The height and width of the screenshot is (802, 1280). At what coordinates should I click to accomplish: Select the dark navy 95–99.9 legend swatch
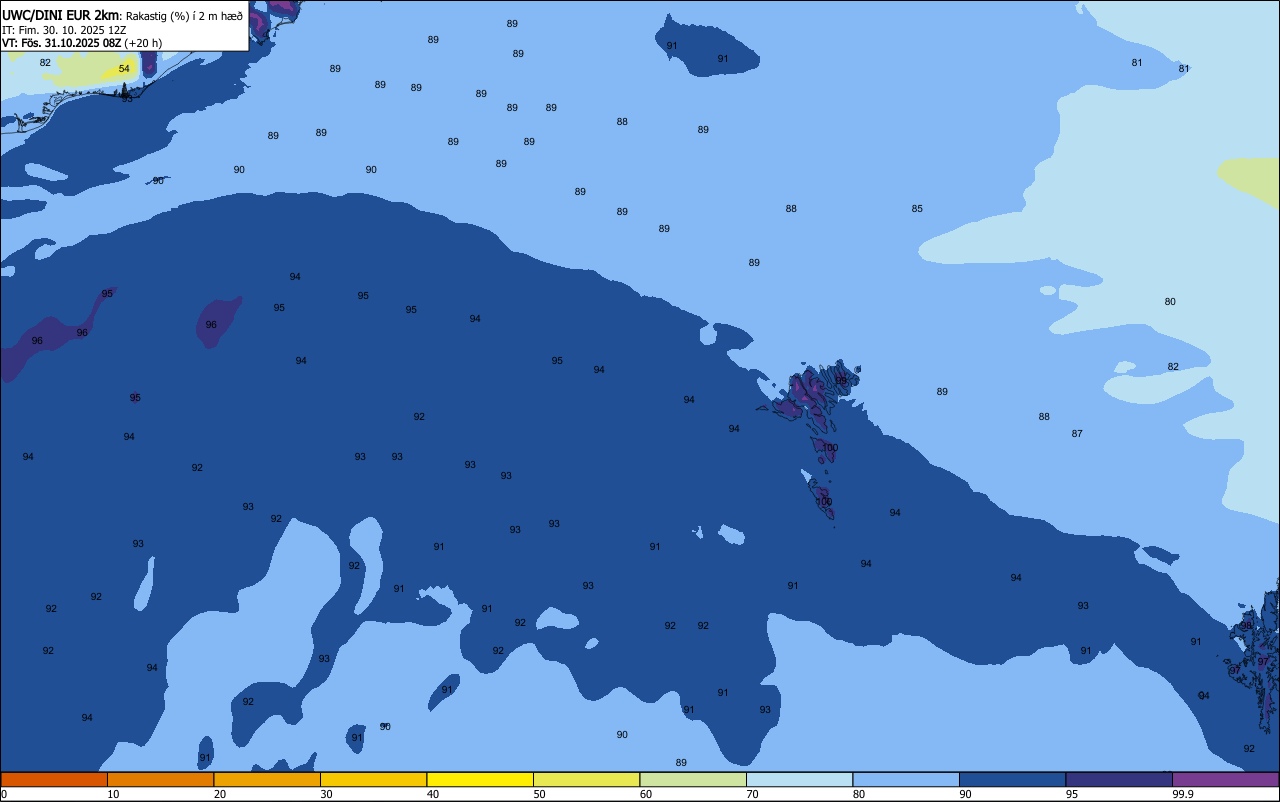coord(1119,779)
